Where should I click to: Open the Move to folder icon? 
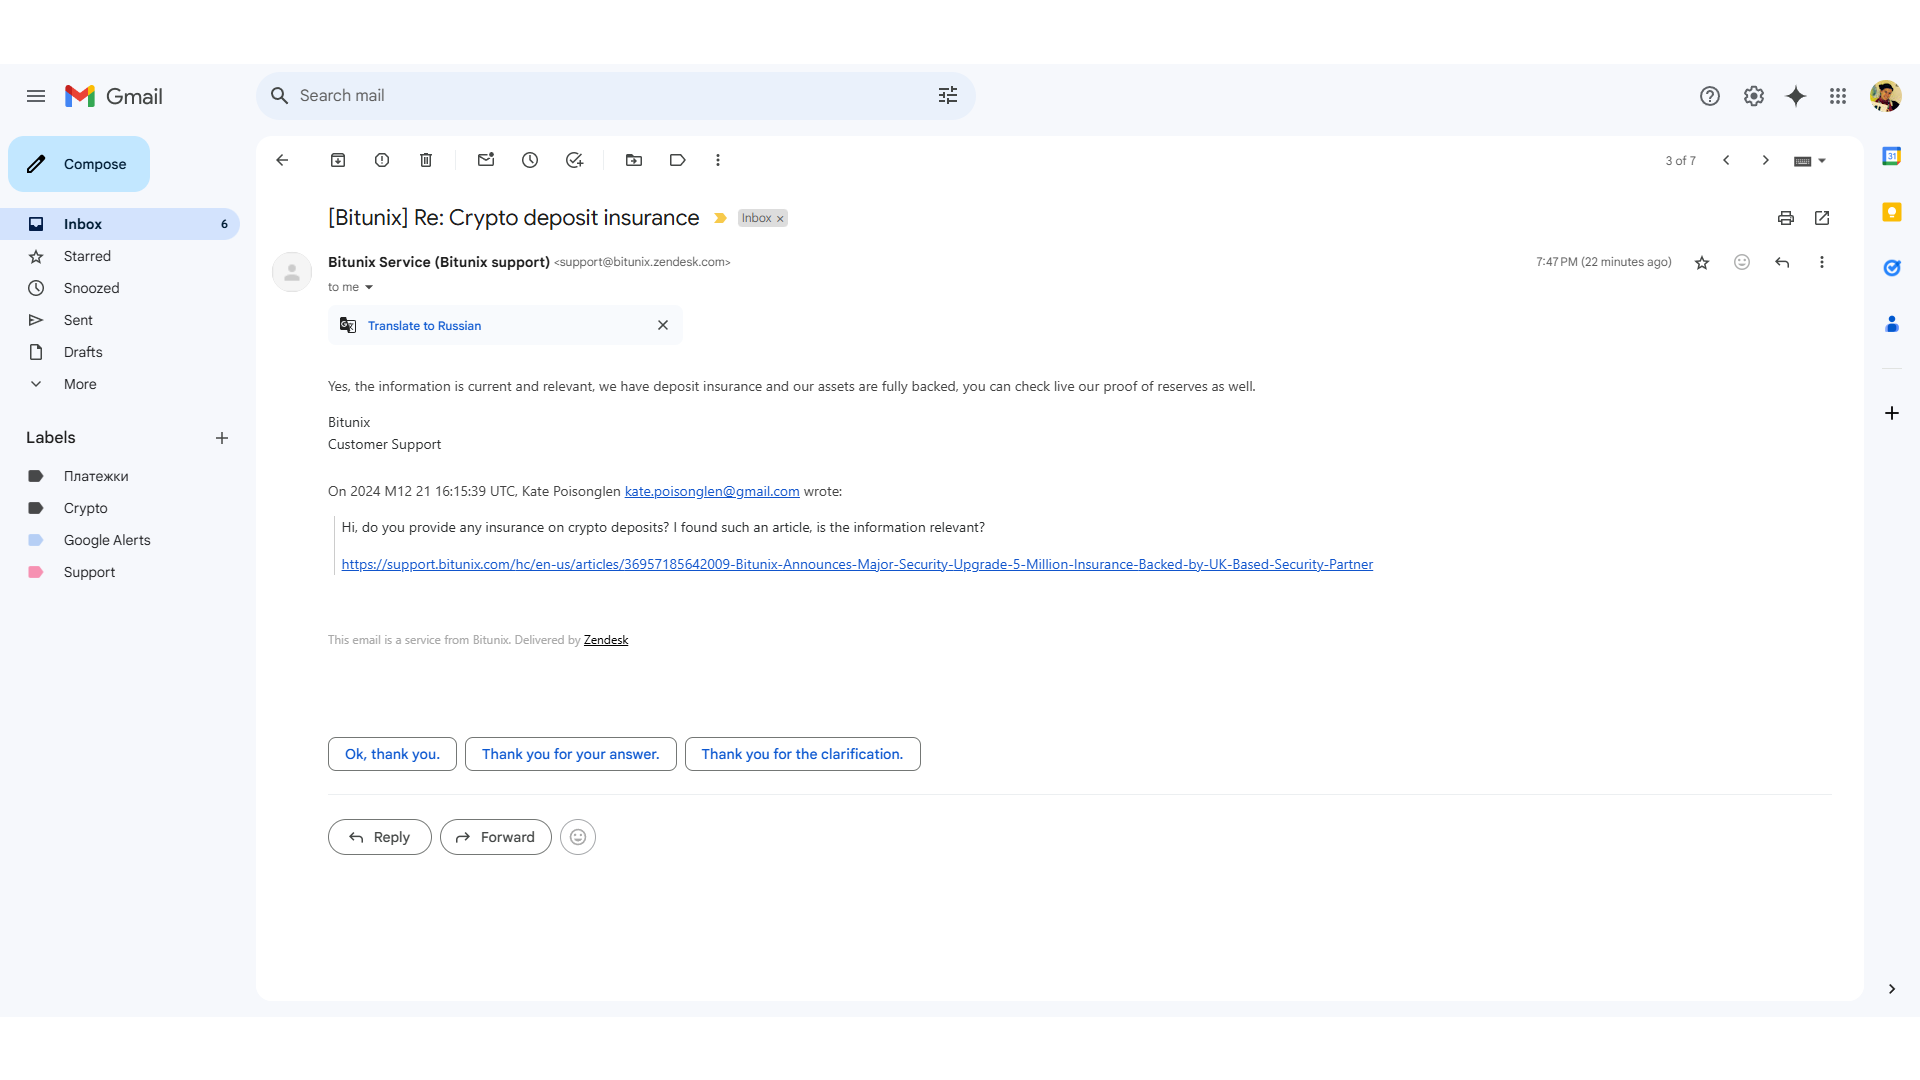coord(634,160)
